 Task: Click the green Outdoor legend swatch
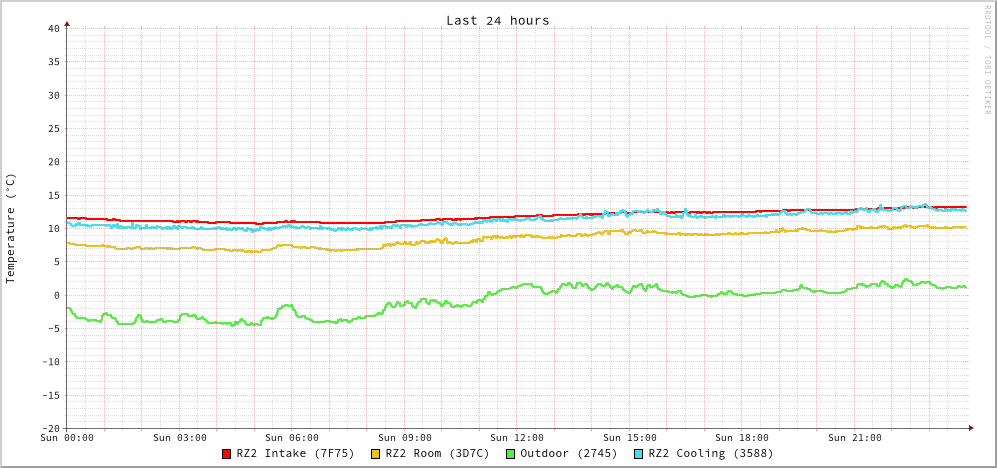(510, 454)
